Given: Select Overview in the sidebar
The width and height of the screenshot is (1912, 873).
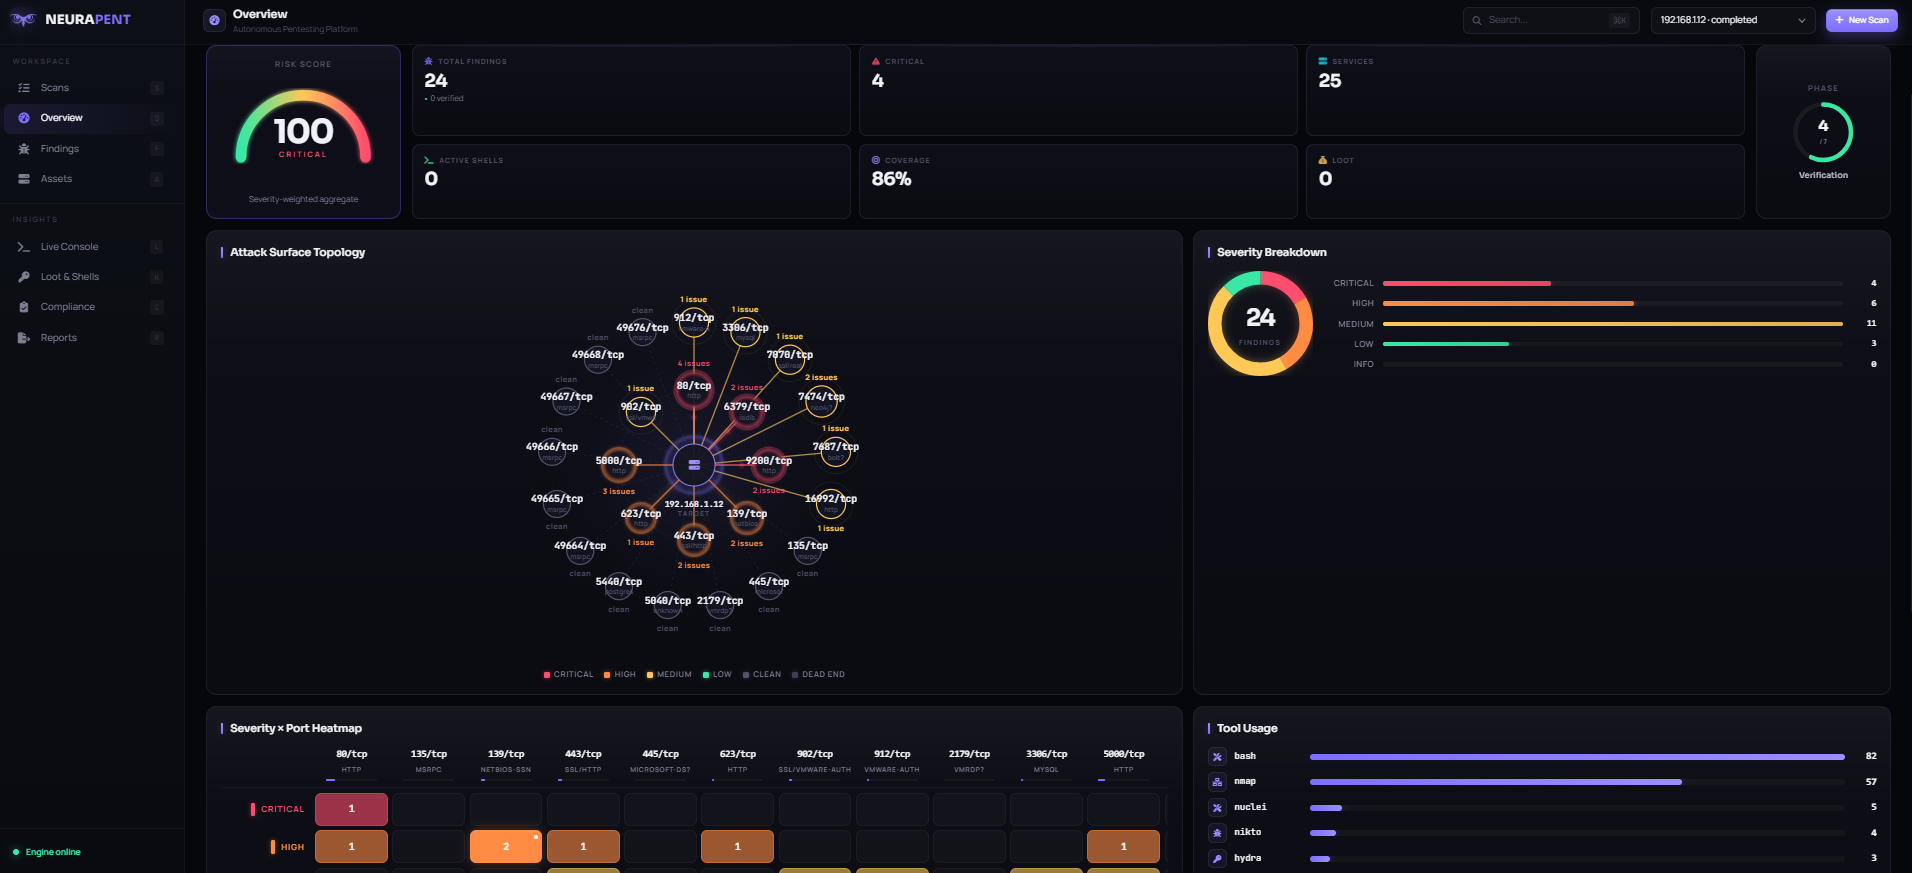Looking at the screenshot, I should (92, 118).
